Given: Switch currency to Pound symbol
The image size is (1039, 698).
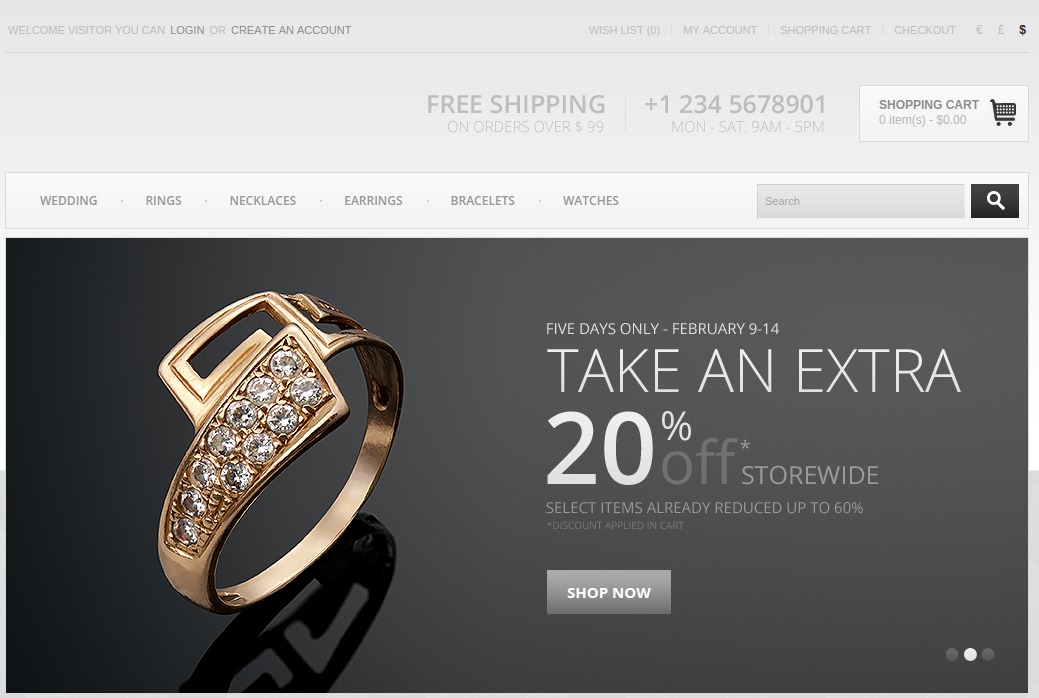Looking at the screenshot, I should 1001,30.
